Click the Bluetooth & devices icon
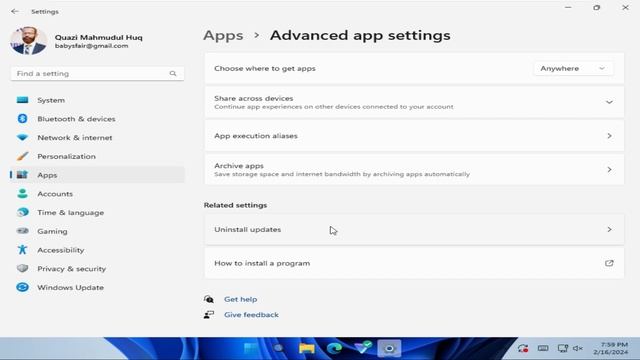 coord(22,119)
